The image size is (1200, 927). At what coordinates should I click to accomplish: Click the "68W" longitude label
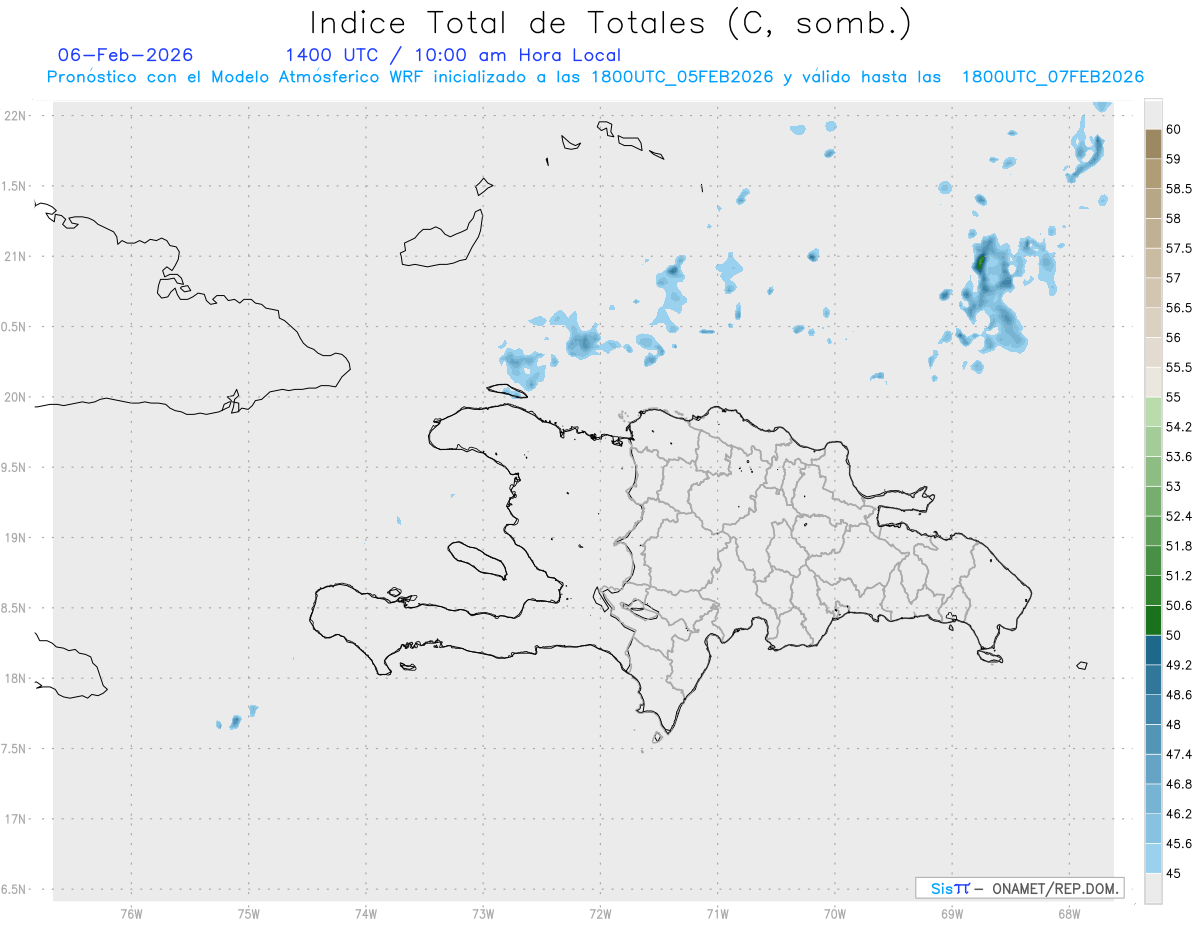pyautogui.click(x=1069, y=913)
